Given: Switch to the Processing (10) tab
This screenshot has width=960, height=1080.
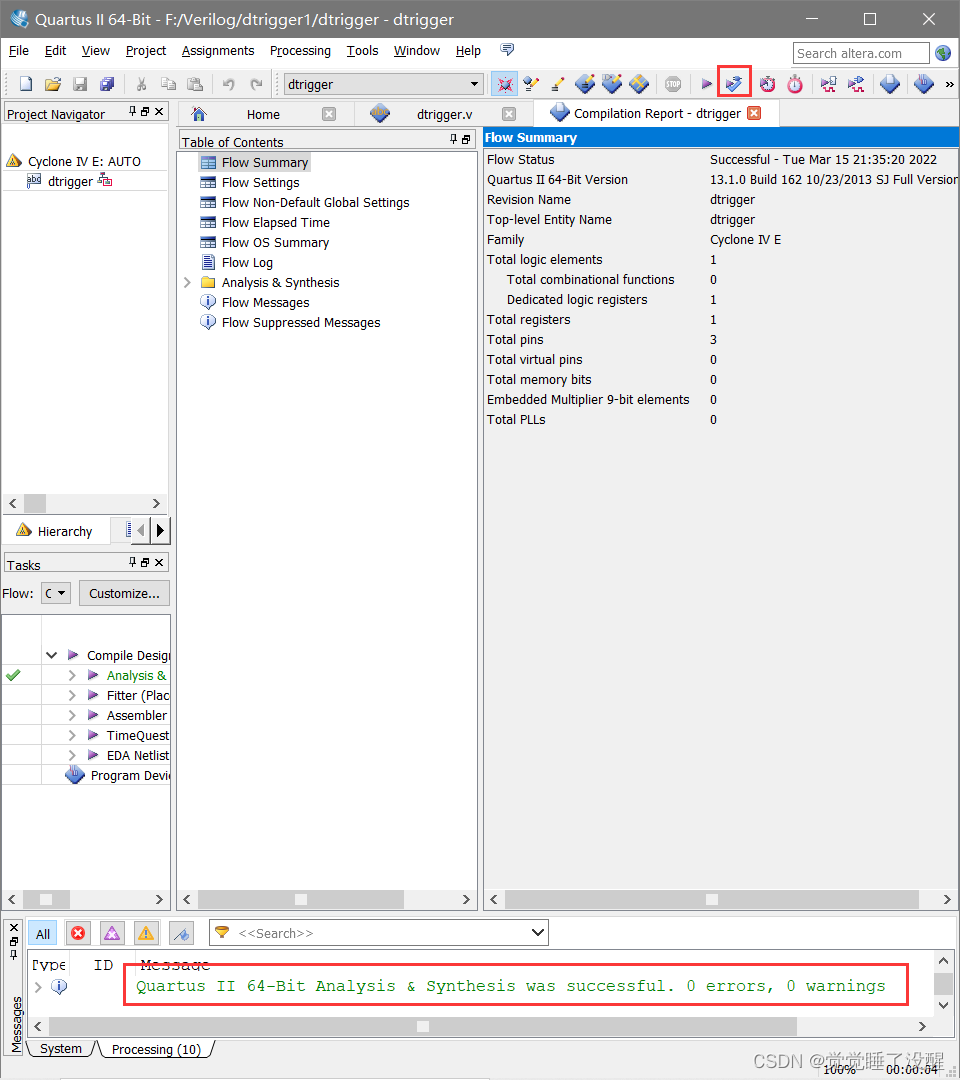Looking at the screenshot, I should pos(156,1049).
